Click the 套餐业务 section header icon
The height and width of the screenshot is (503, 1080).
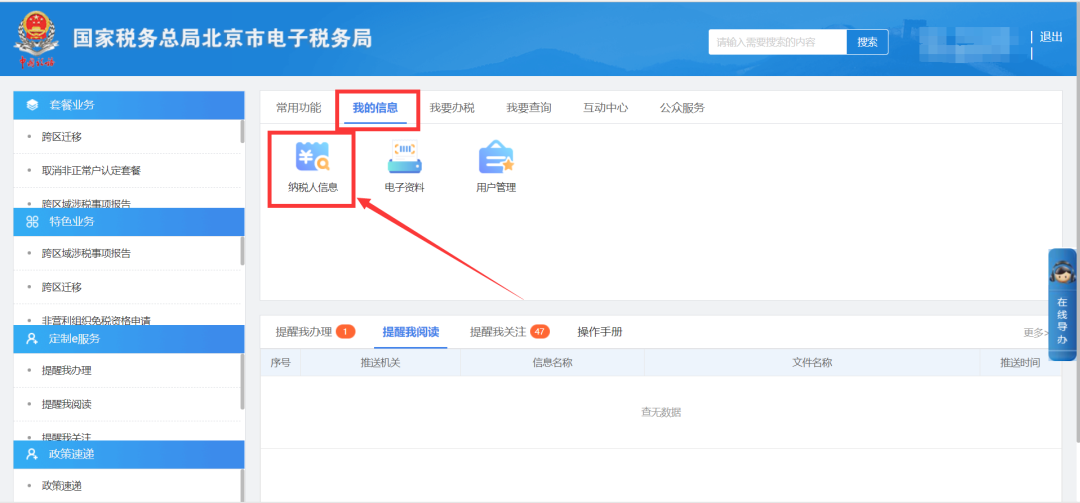[x=32, y=105]
